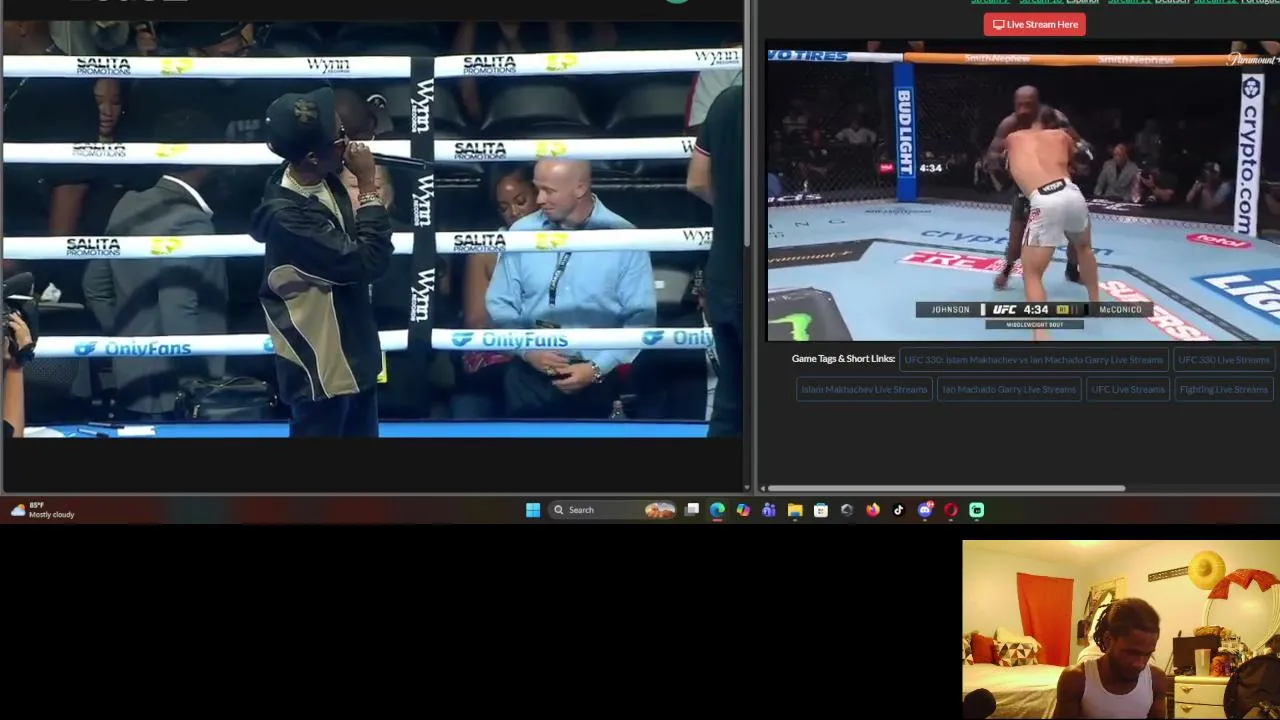
Task: Click the taskbar Search box
Action: click(x=612, y=510)
